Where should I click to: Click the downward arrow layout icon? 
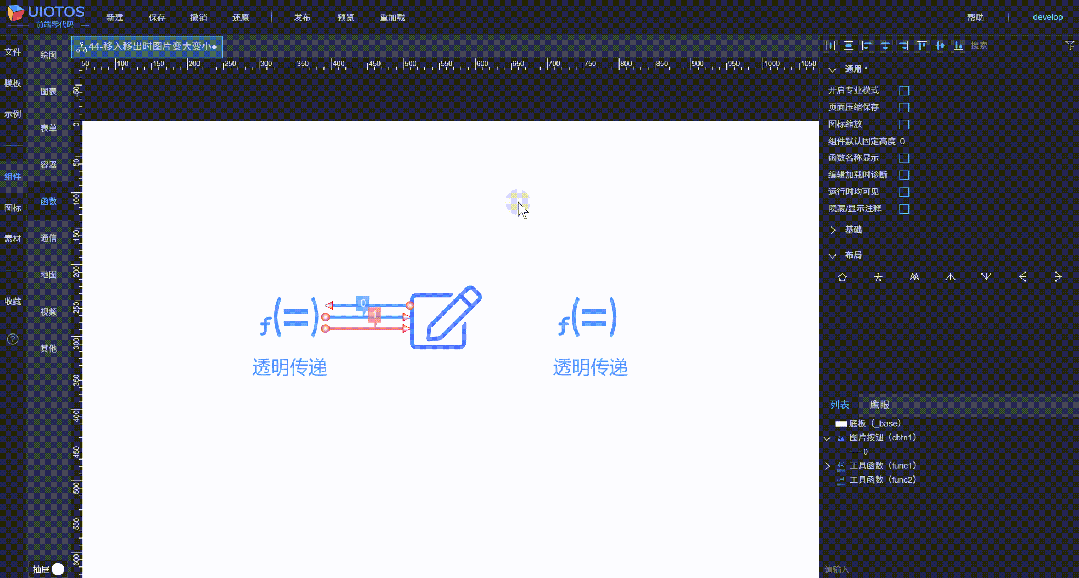tap(987, 277)
